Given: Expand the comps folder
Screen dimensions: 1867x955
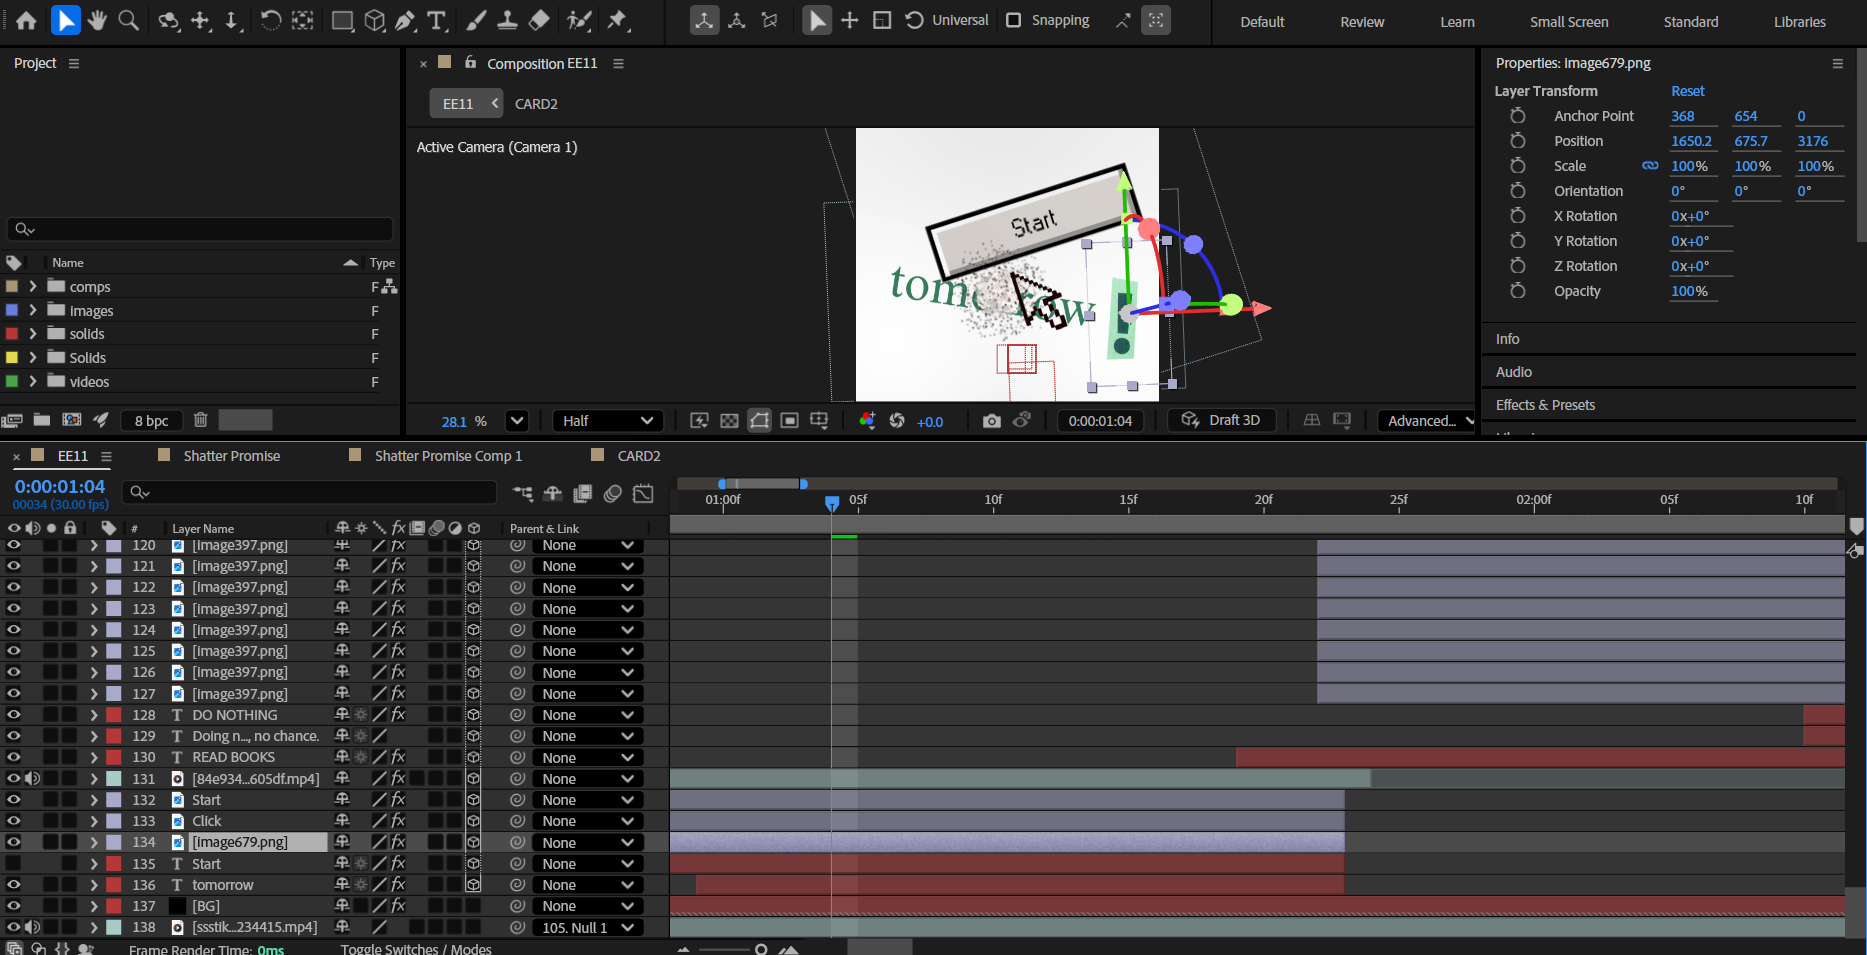Looking at the screenshot, I should pyautogui.click(x=33, y=287).
